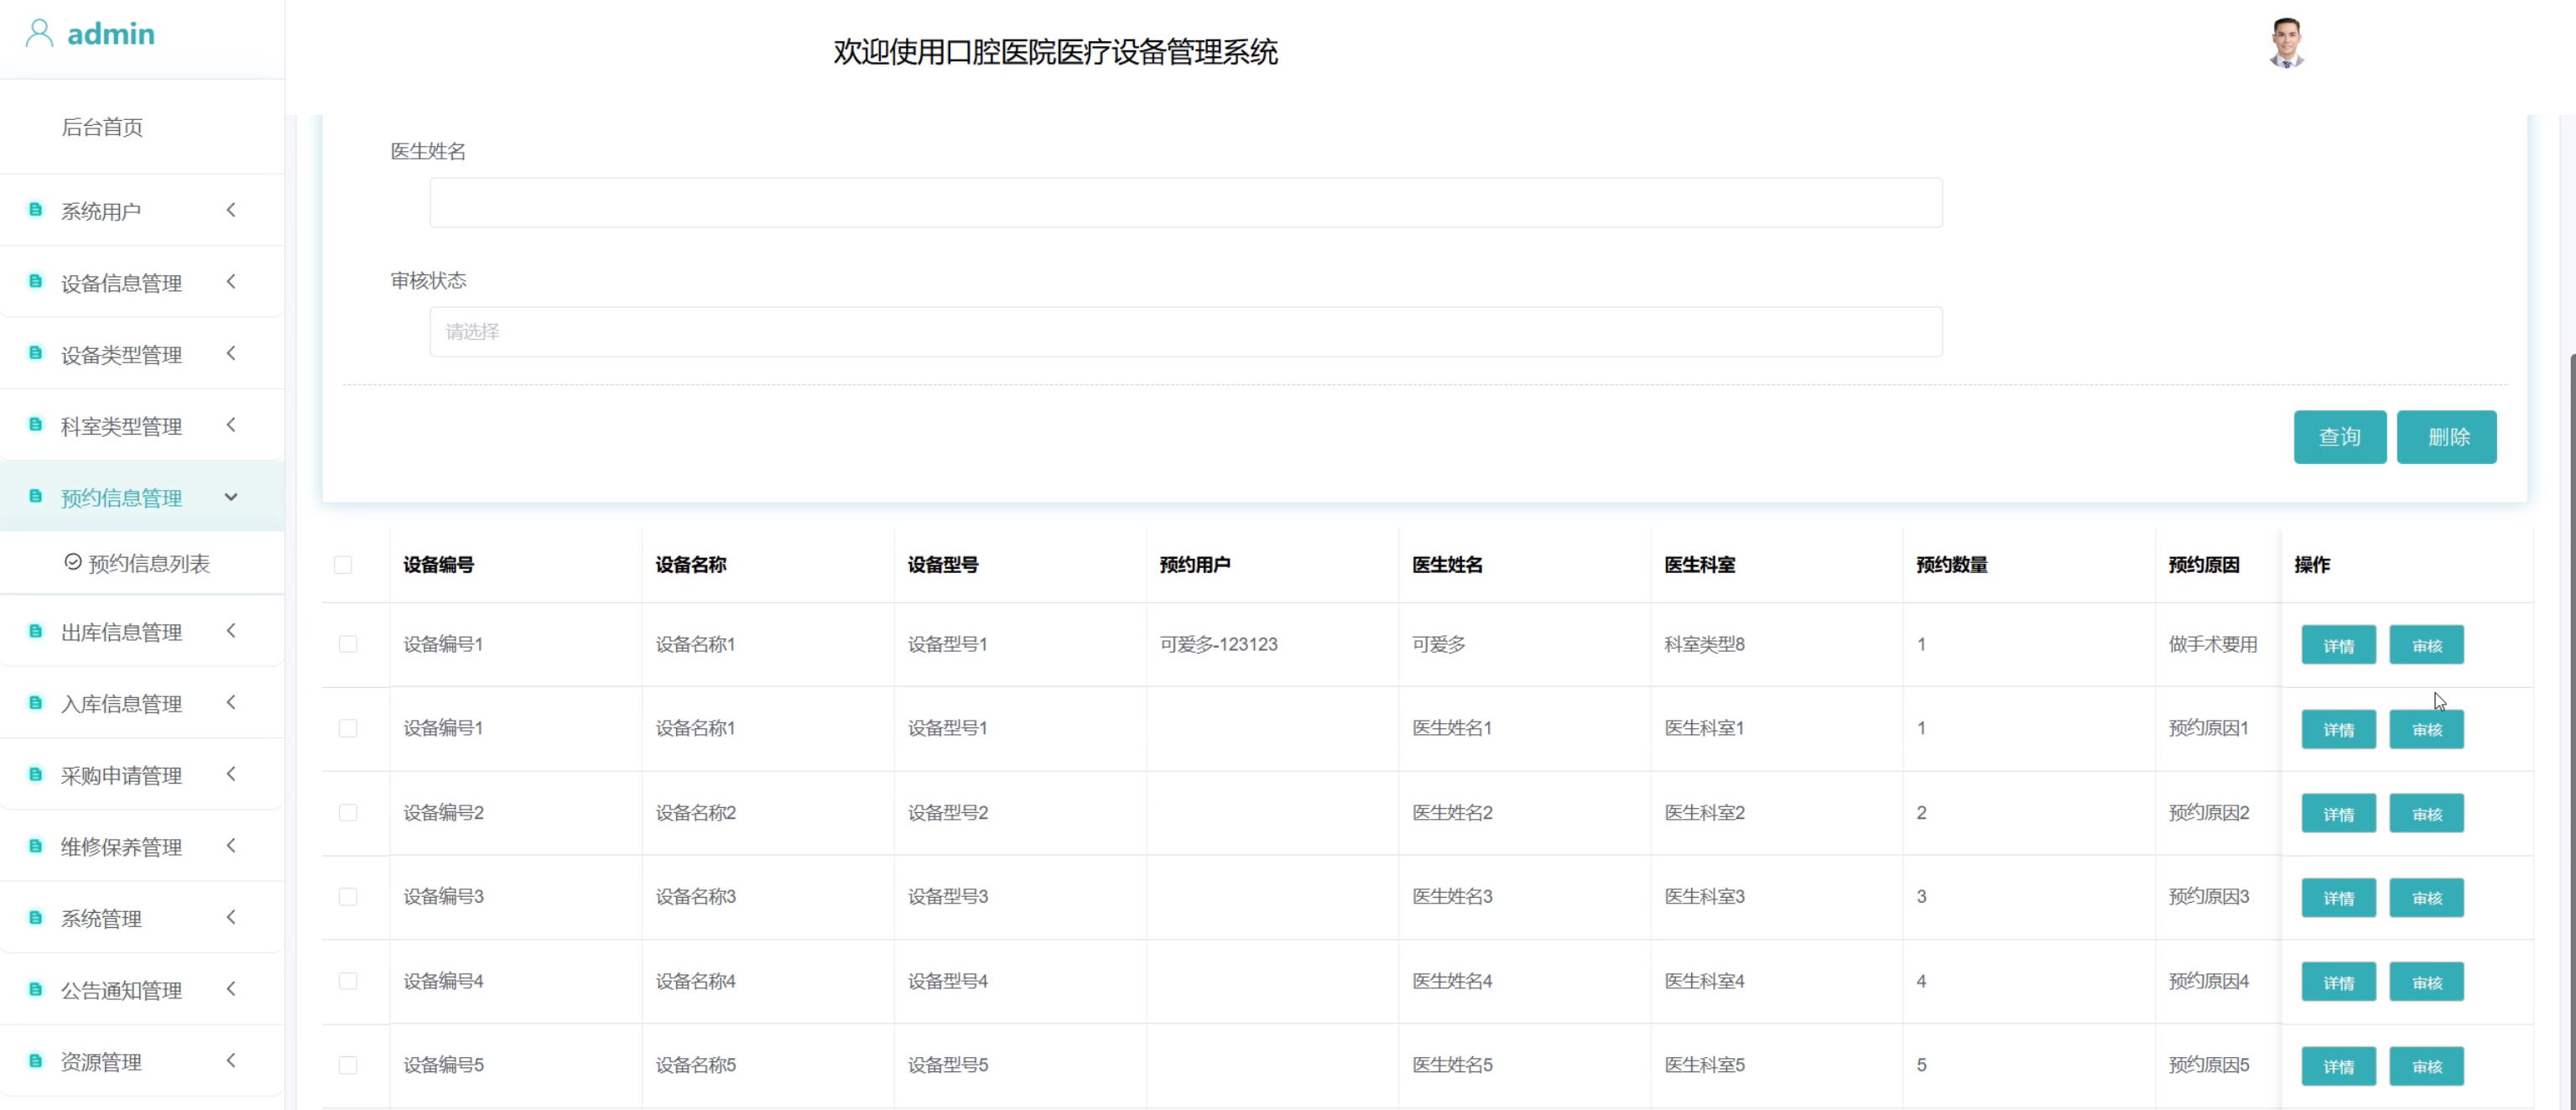
Task: Toggle the select-all checkbox in table header
Action: coord(343,565)
